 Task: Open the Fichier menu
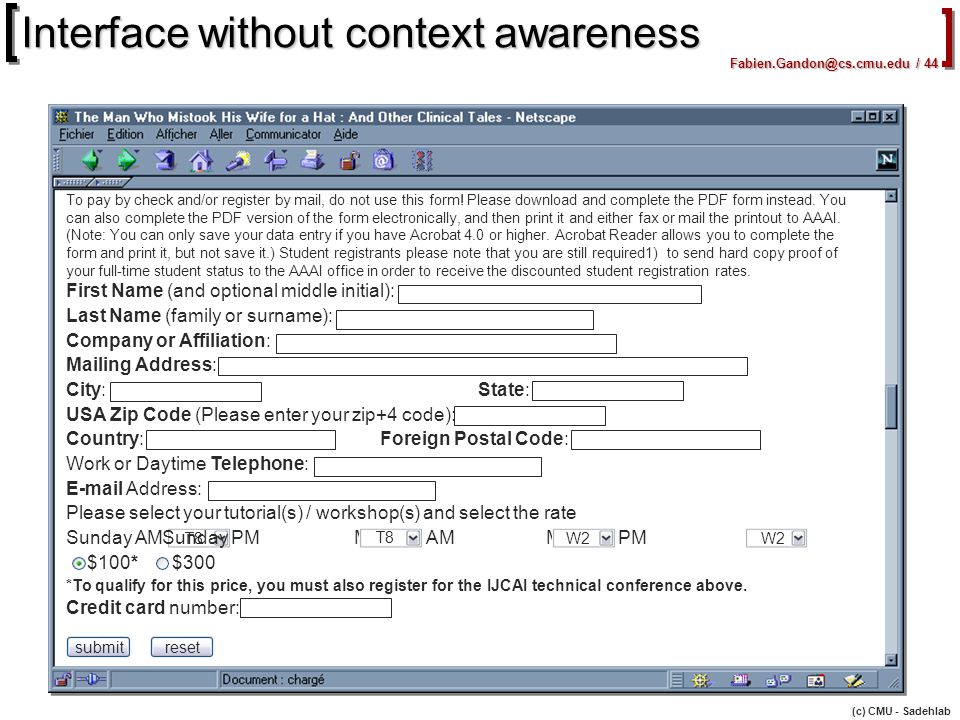(77, 134)
